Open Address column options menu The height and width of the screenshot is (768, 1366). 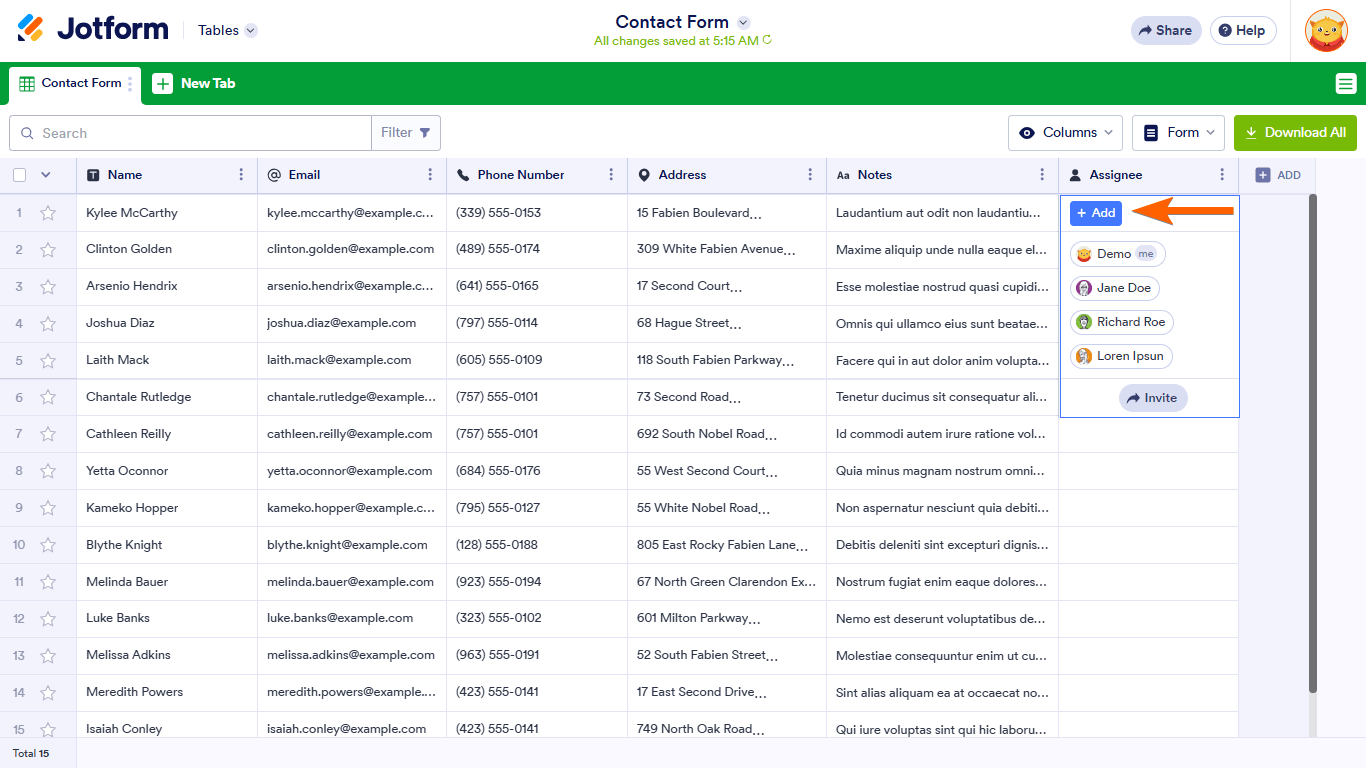(810, 175)
